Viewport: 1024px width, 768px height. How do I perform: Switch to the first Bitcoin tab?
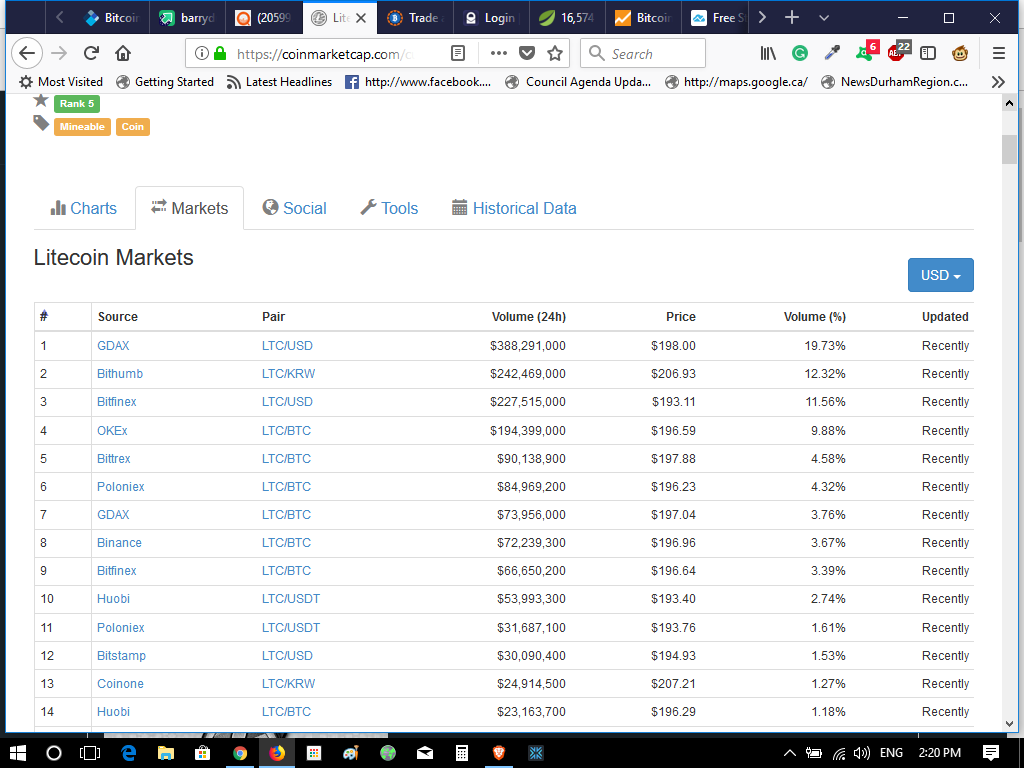112,18
